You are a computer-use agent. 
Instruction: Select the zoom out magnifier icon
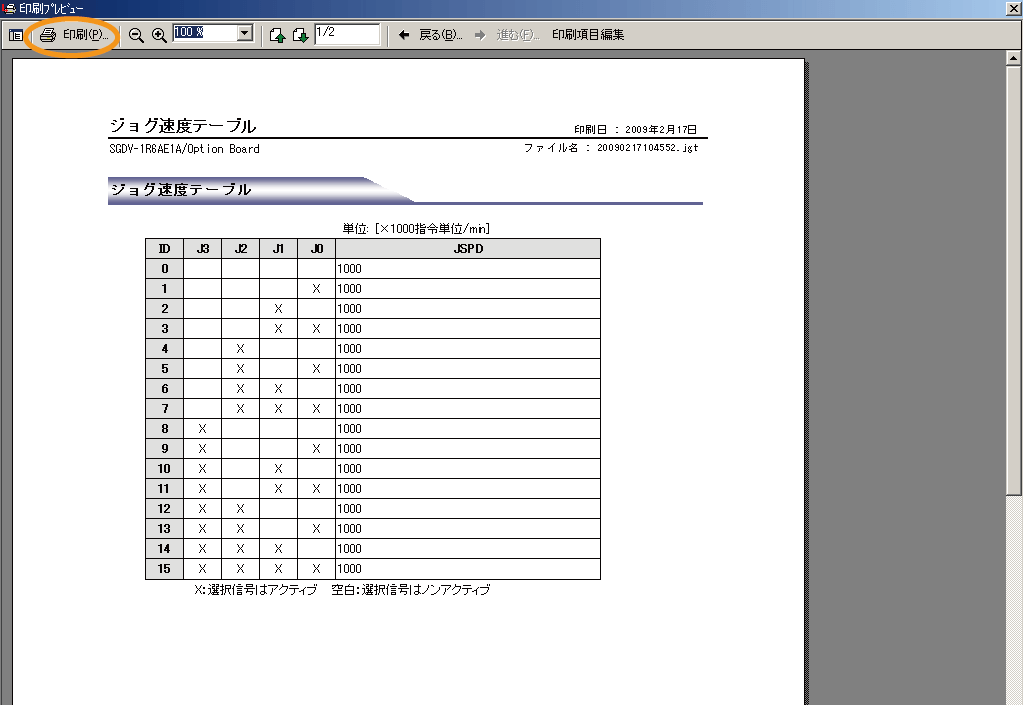135,33
